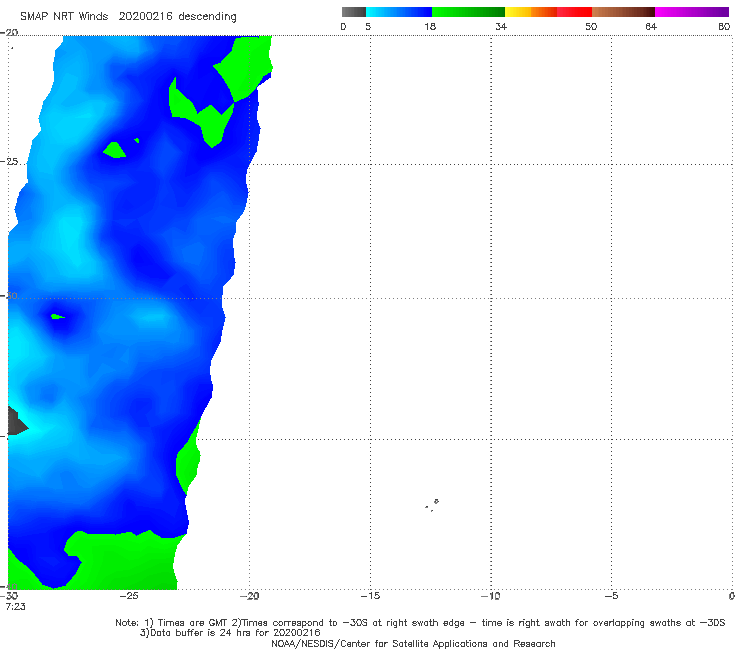Click the small green triangle patch near latitude -25
Viewport: 740px width, 650px height.
(x=114, y=150)
